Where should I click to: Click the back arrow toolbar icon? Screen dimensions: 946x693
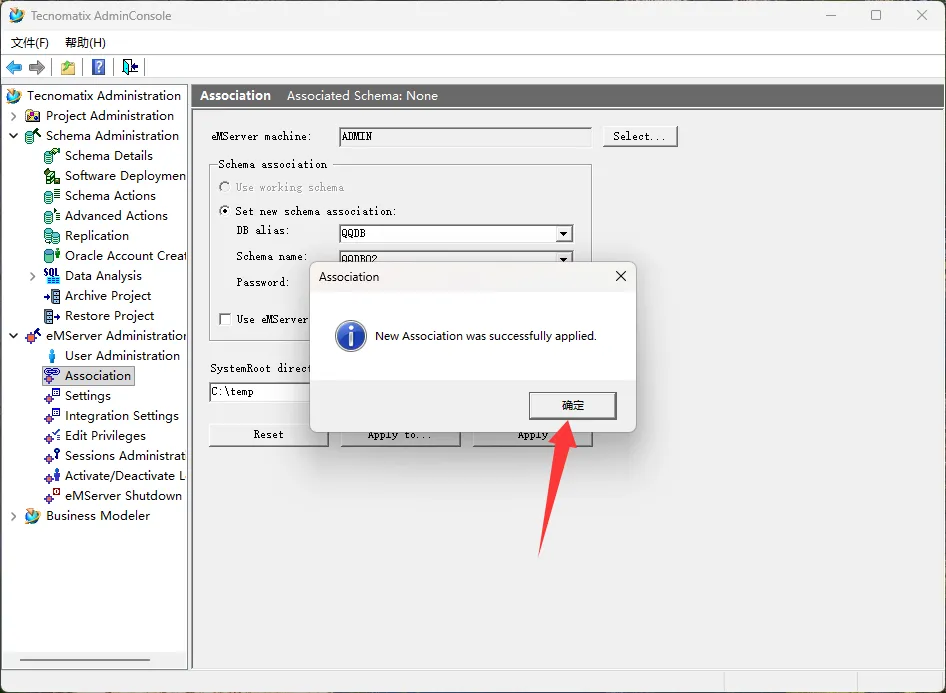point(14,67)
